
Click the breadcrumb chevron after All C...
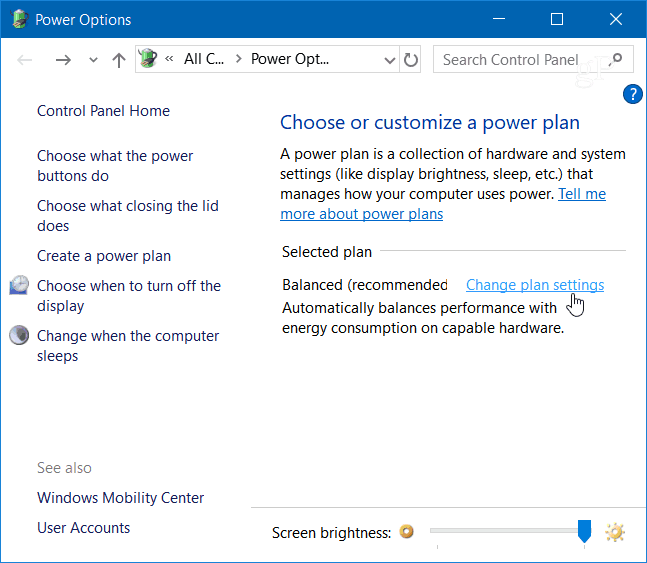(x=238, y=59)
